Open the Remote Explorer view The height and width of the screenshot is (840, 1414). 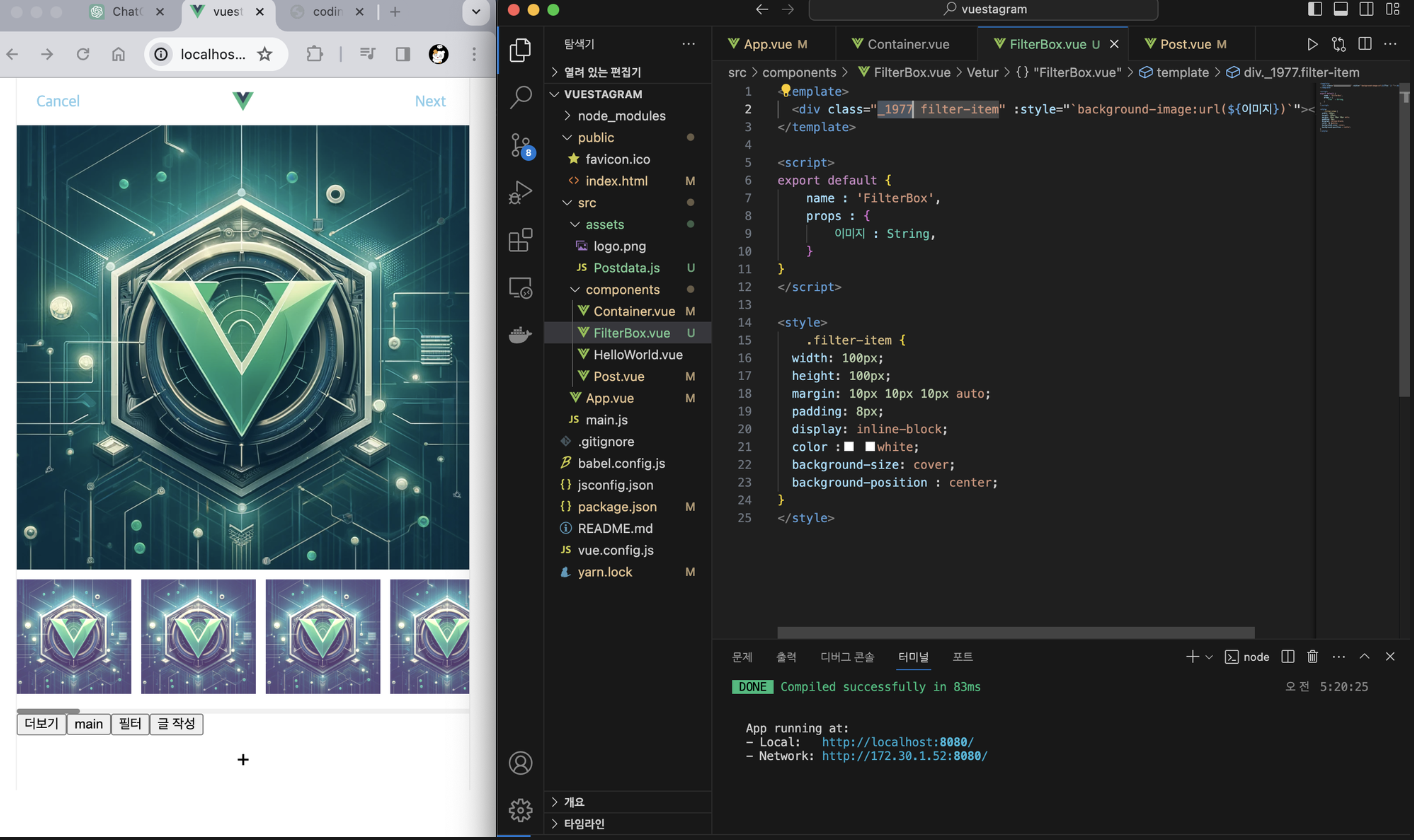tap(520, 288)
